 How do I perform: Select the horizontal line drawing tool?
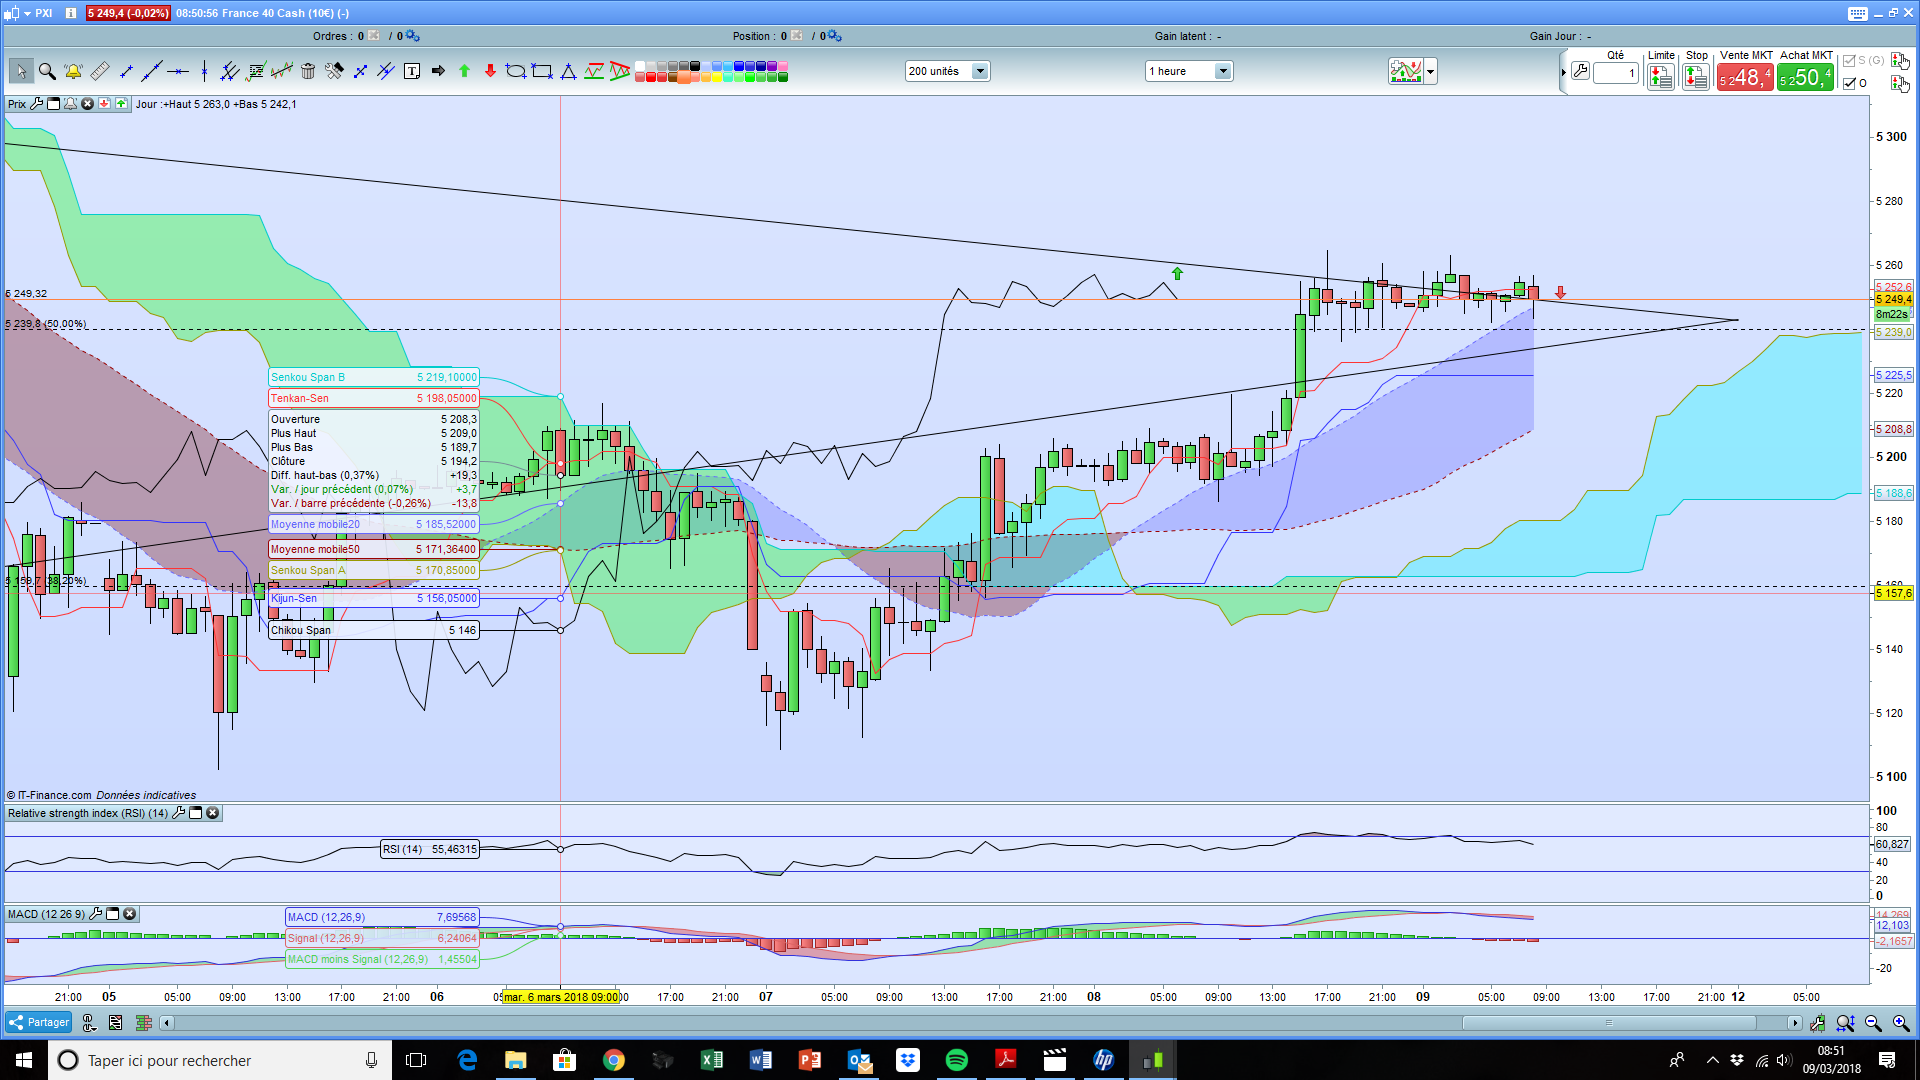pos(178,71)
